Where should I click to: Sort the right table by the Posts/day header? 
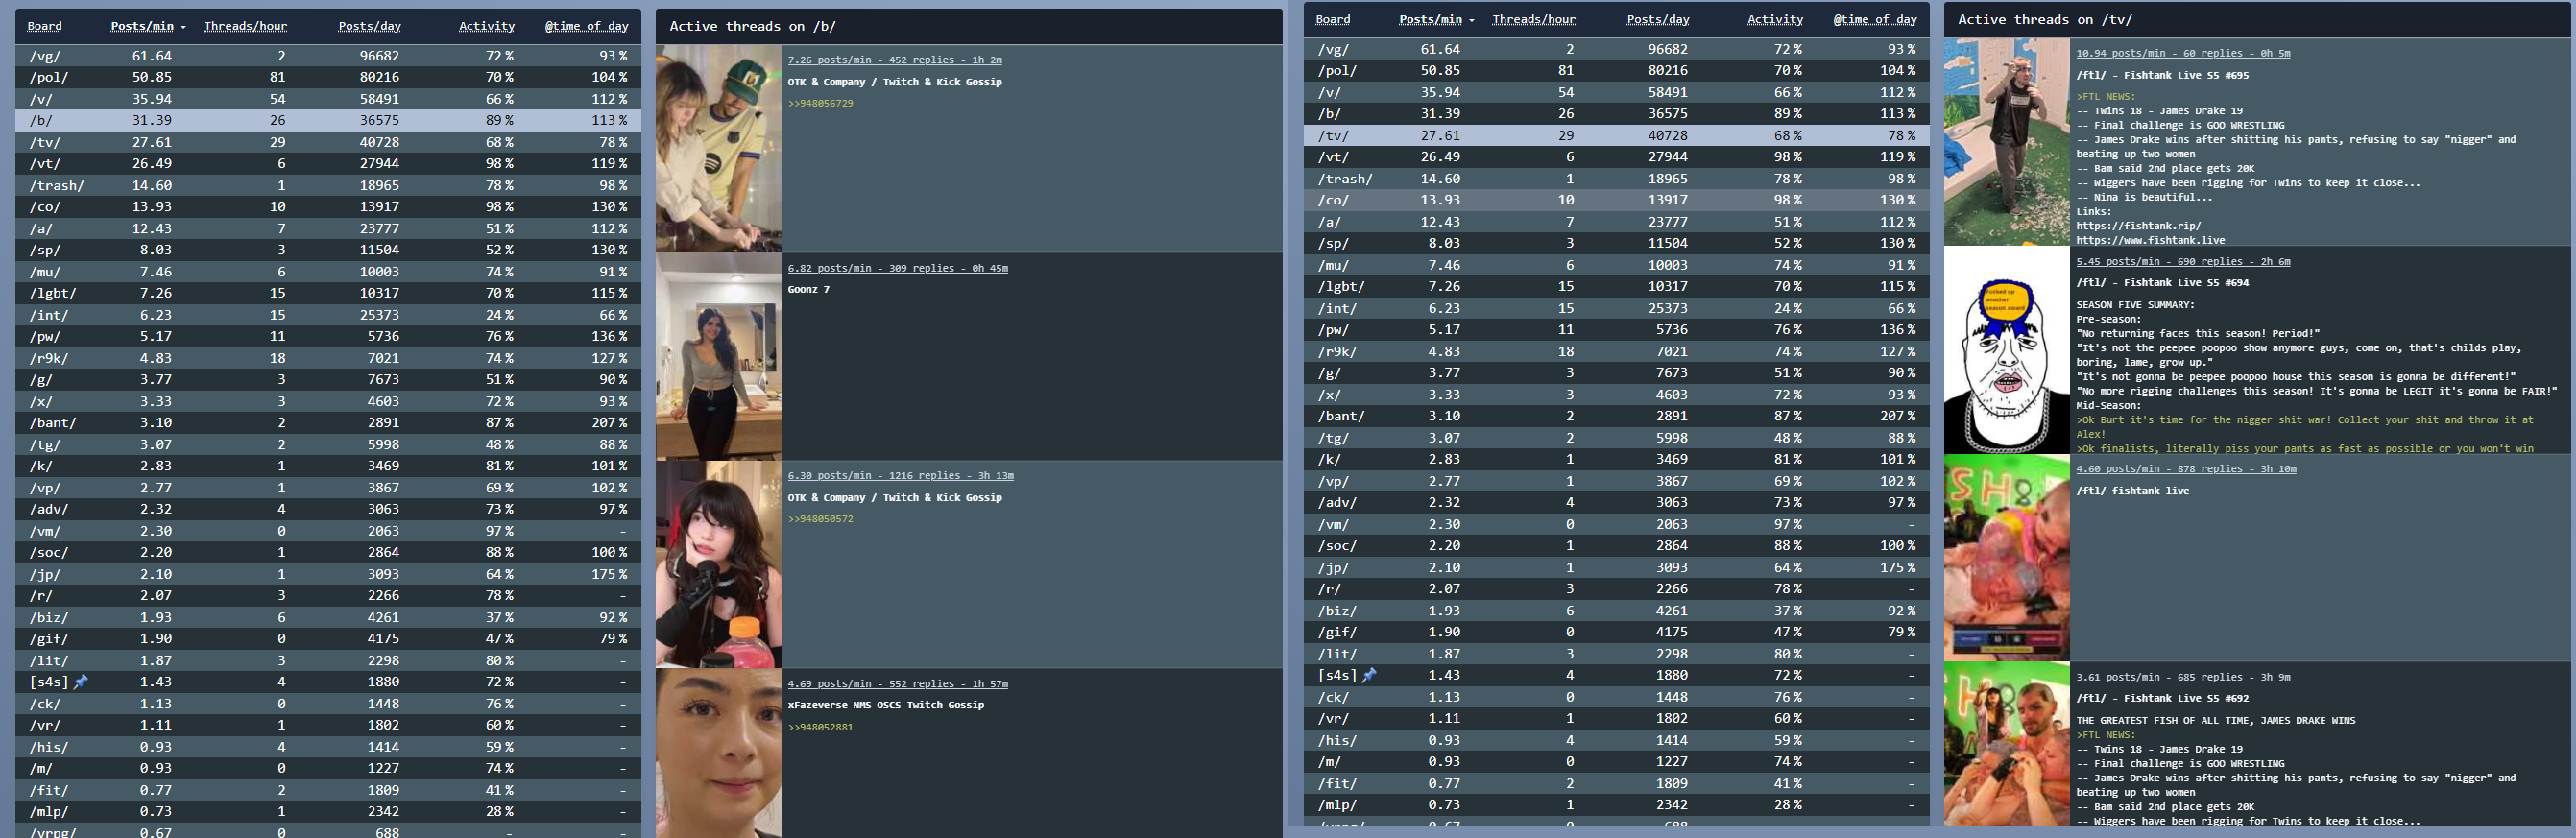(x=1657, y=19)
